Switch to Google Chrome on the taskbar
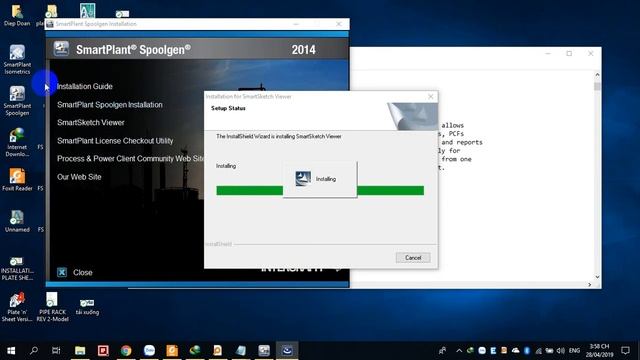Image resolution: width=640 pixels, height=360 pixels. [x=126, y=351]
